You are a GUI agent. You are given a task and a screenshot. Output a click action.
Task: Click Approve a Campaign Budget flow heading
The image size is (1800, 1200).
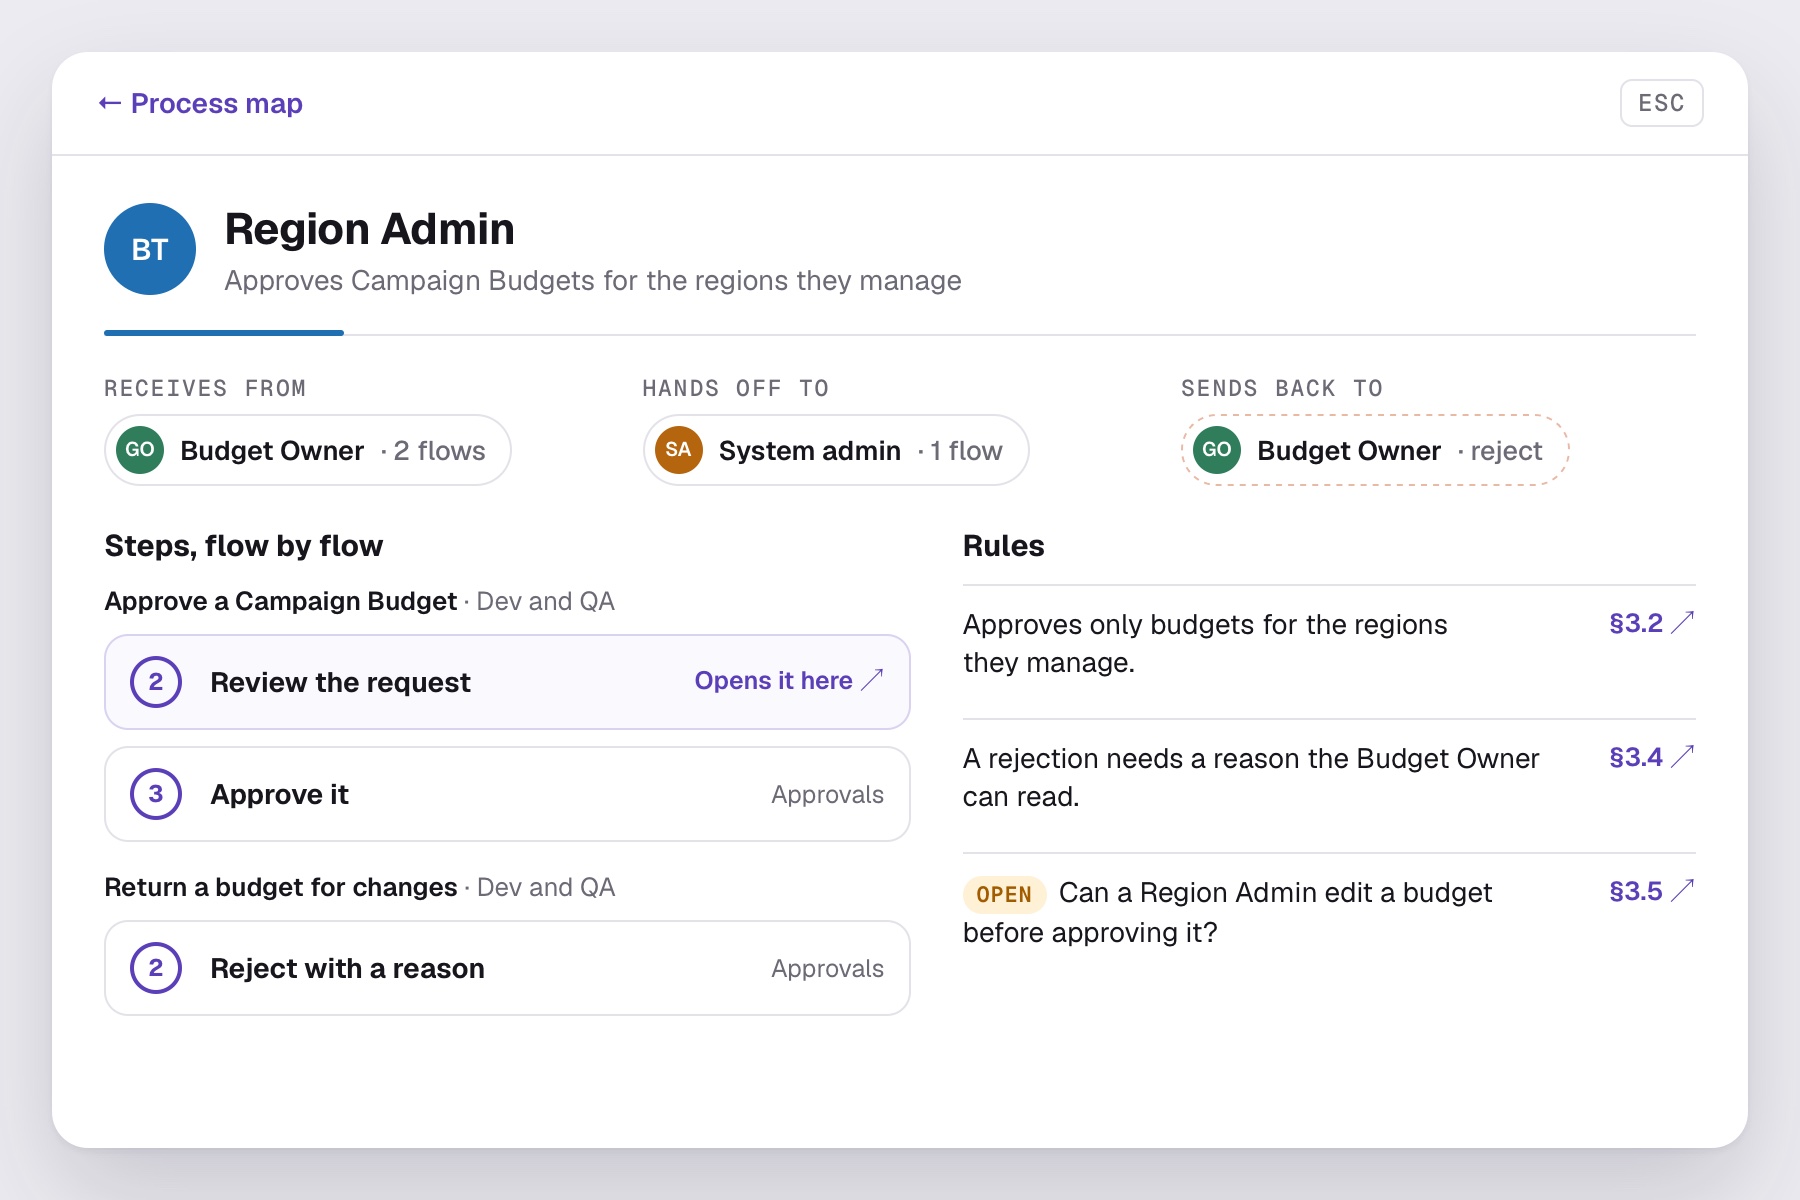281,601
